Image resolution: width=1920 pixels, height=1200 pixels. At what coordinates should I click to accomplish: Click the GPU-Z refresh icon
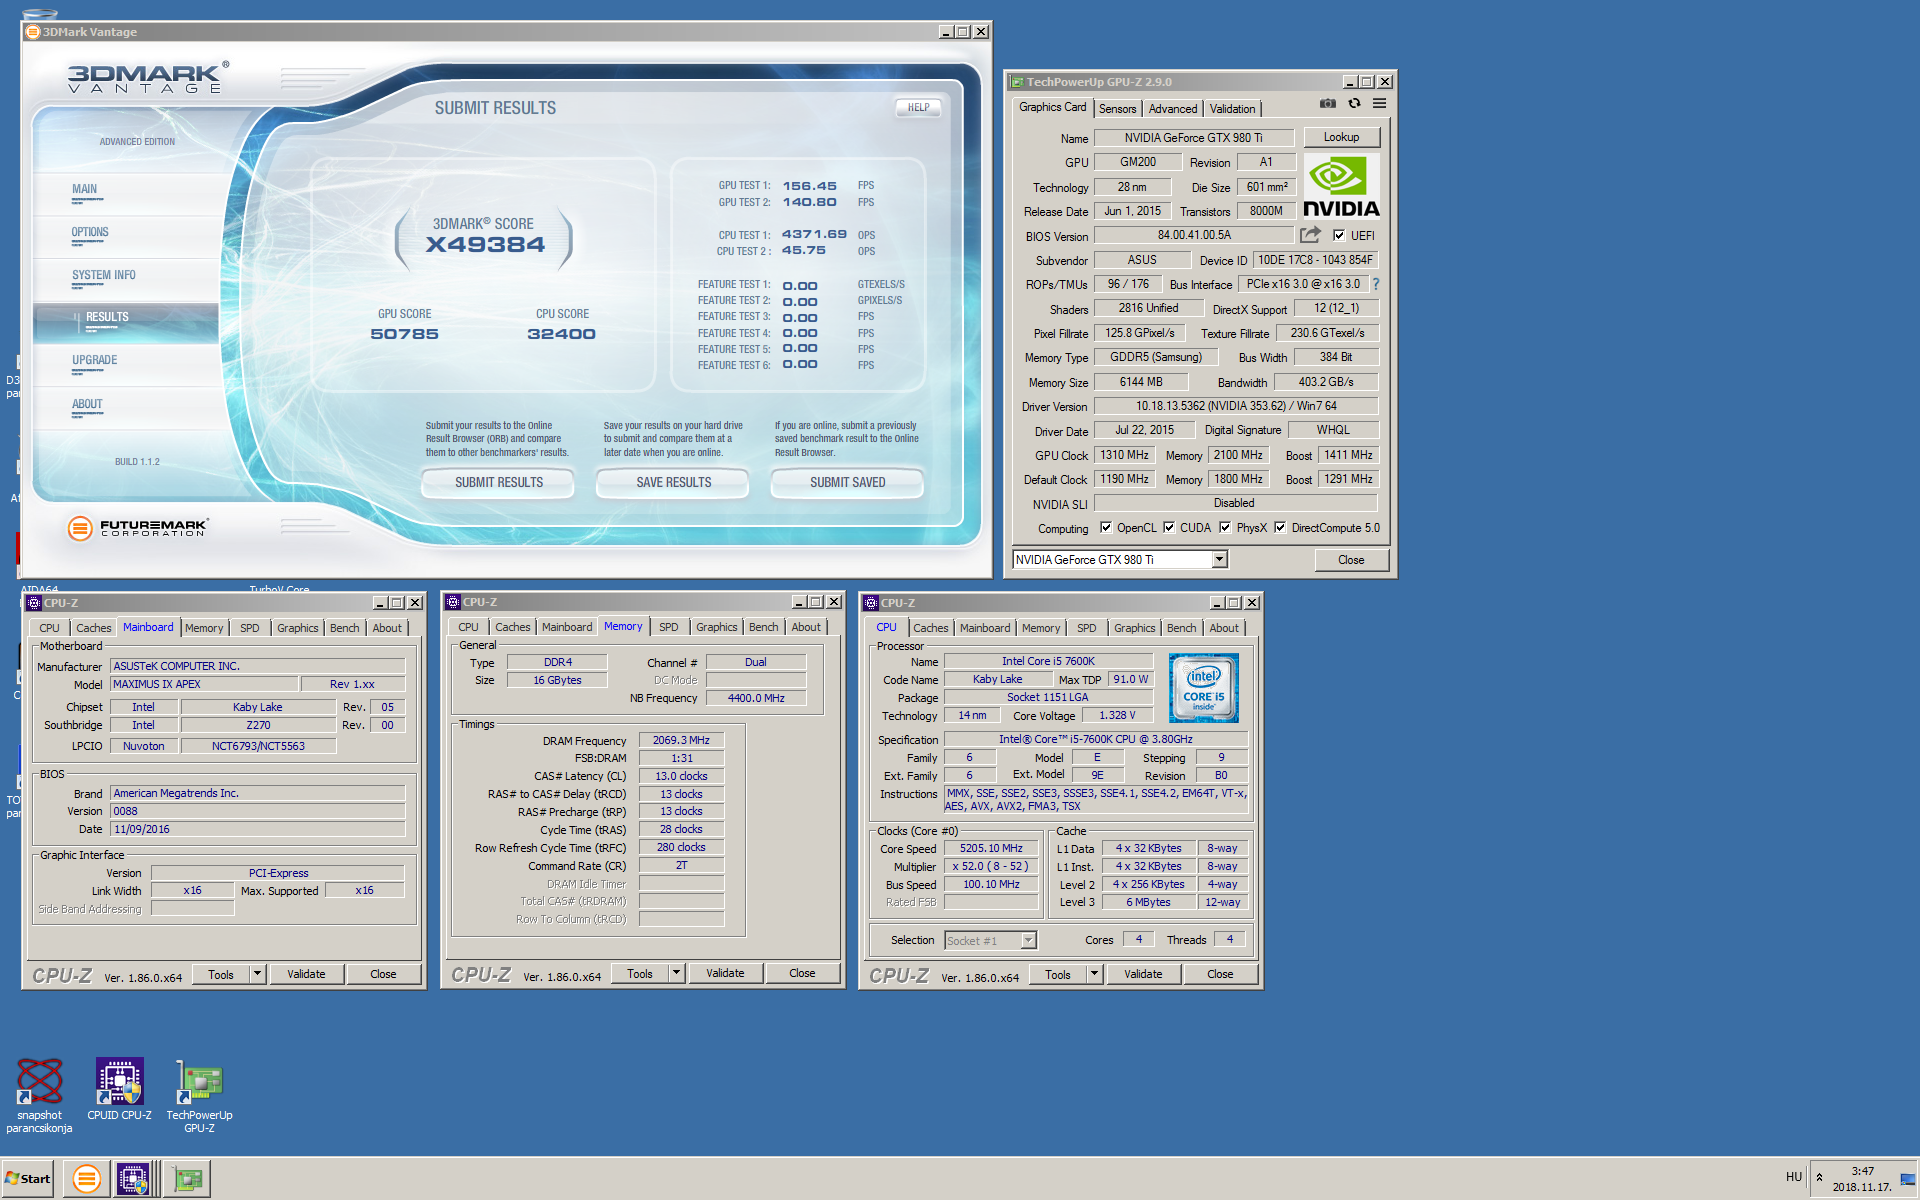pos(1354,104)
